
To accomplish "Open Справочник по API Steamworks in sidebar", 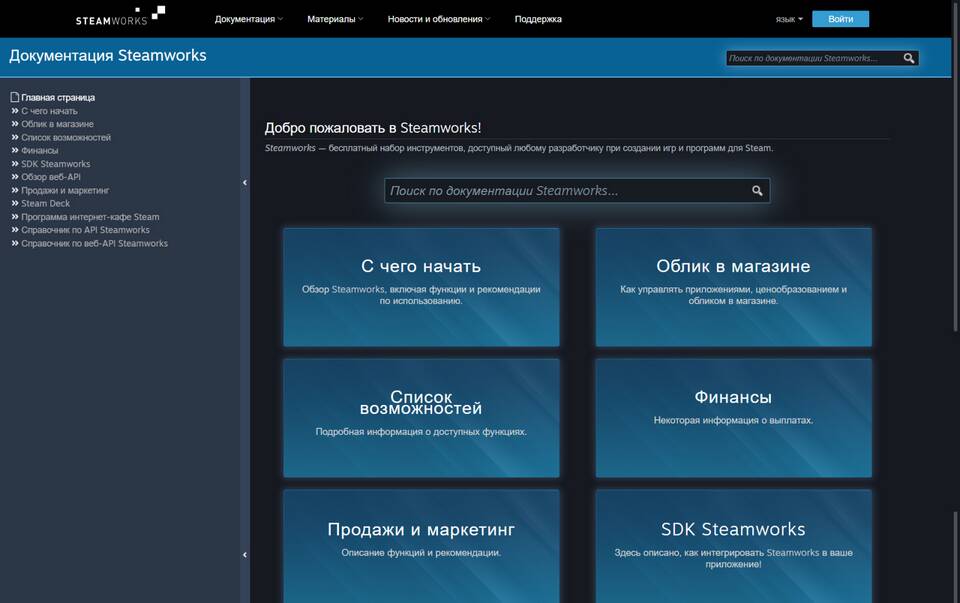I will pyautogui.click(x=85, y=230).
